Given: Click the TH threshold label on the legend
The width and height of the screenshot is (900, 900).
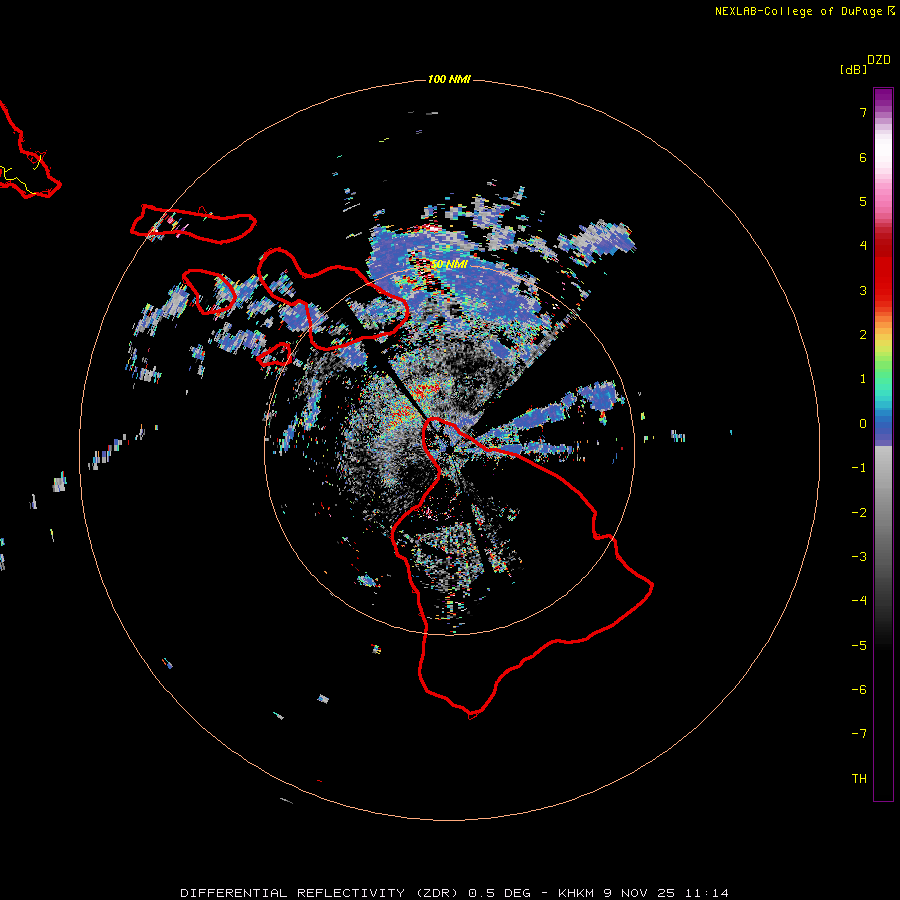Looking at the screenshot, I should click(859, 779).
